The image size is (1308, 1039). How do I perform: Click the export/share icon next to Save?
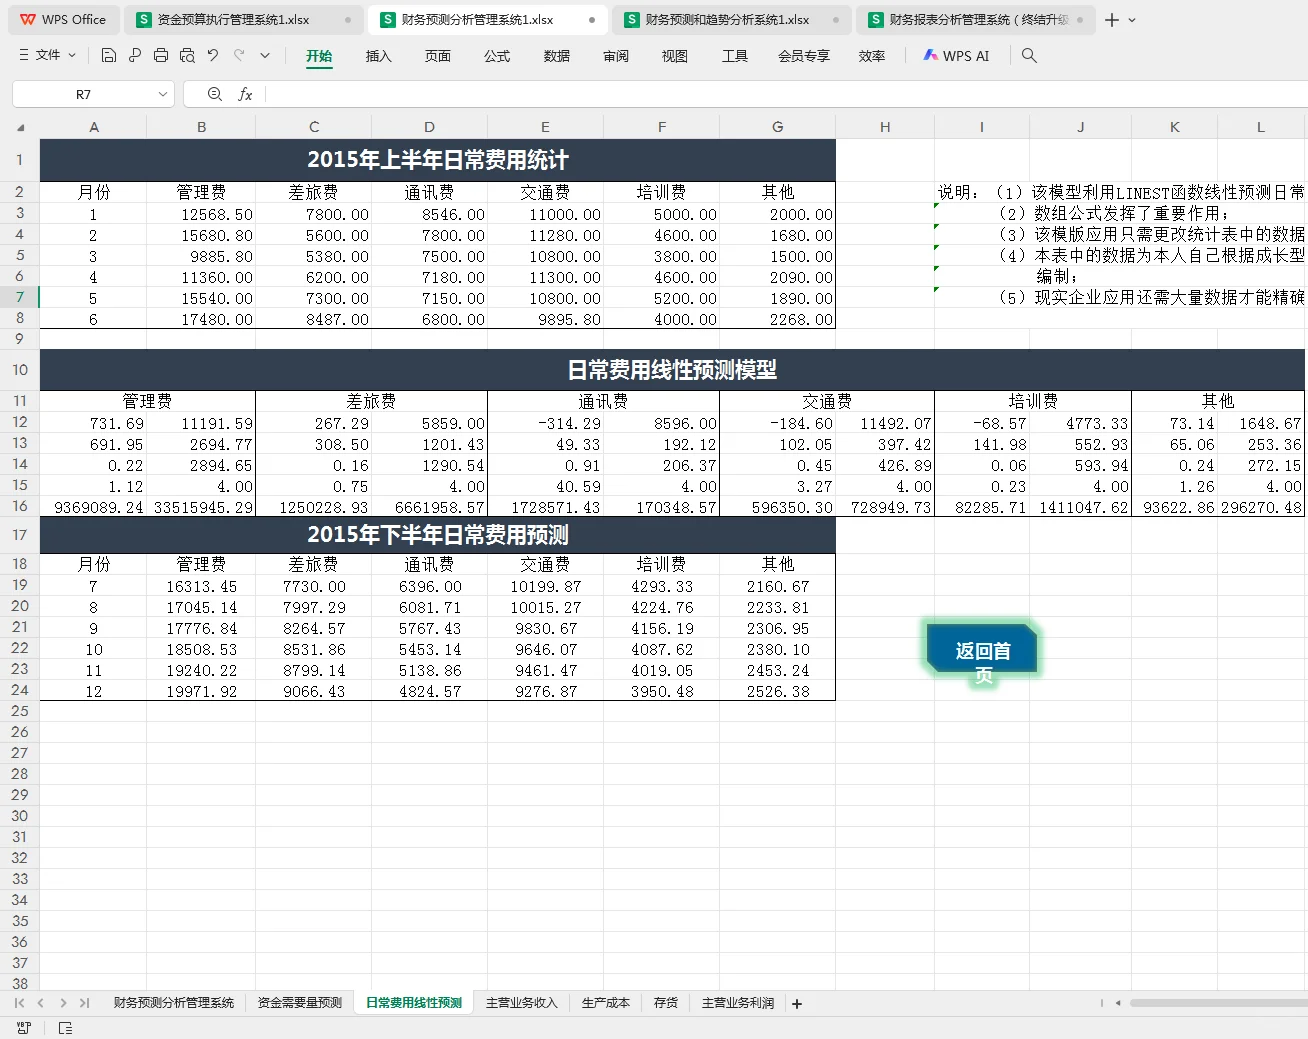(135, 55)
